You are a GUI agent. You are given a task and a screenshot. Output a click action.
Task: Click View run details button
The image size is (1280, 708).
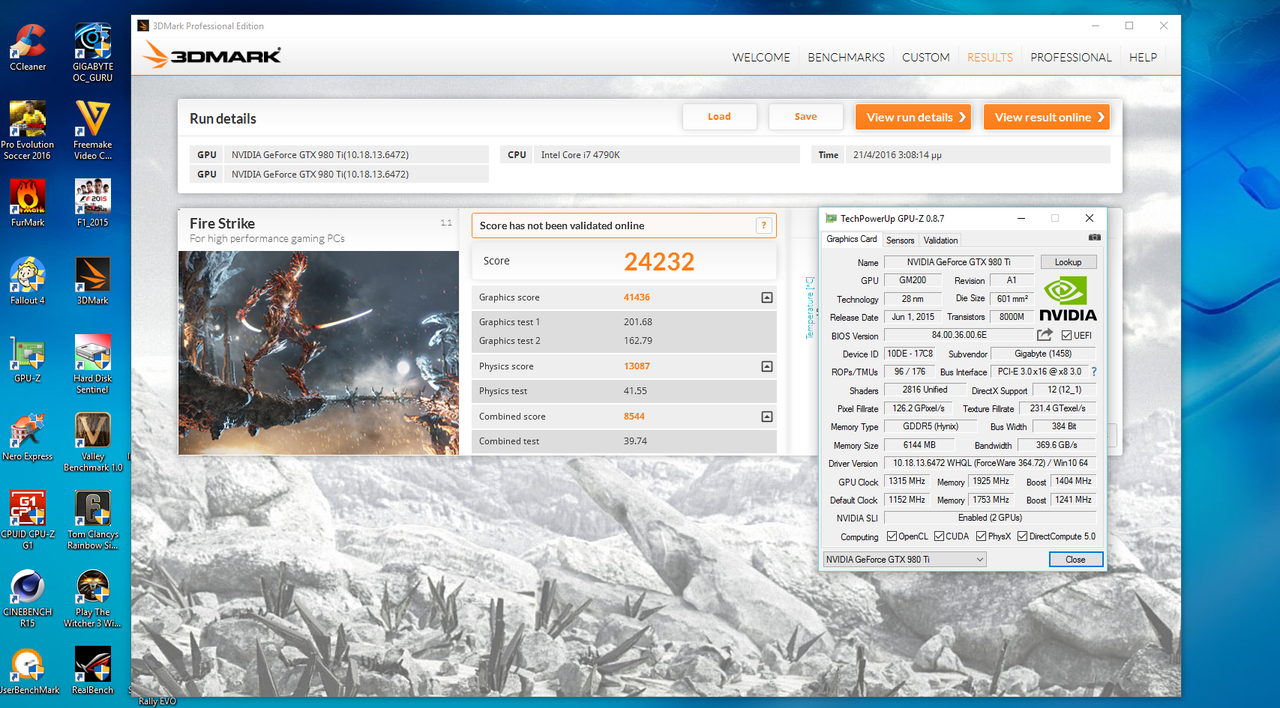[914, 117]
